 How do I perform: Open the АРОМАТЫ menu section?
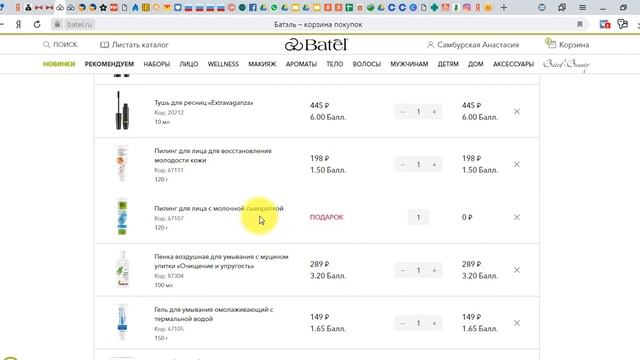click(x=301, y=64)
